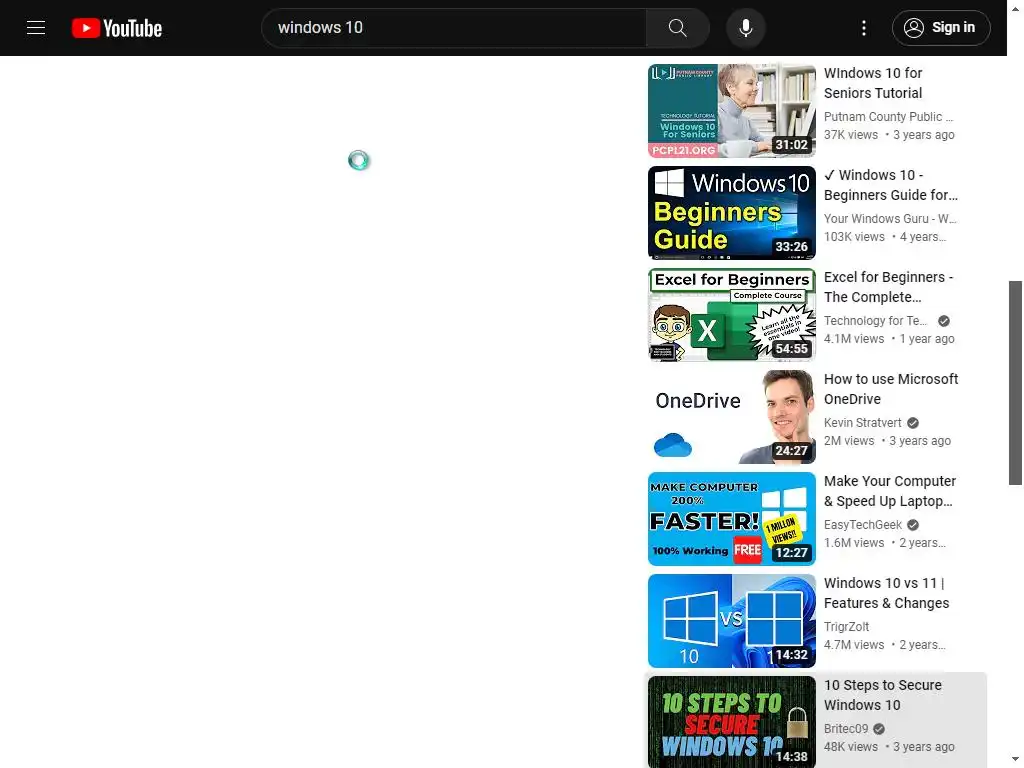Click the 24:27 duration badge
1024x768 pixels.
coord(791,450)
